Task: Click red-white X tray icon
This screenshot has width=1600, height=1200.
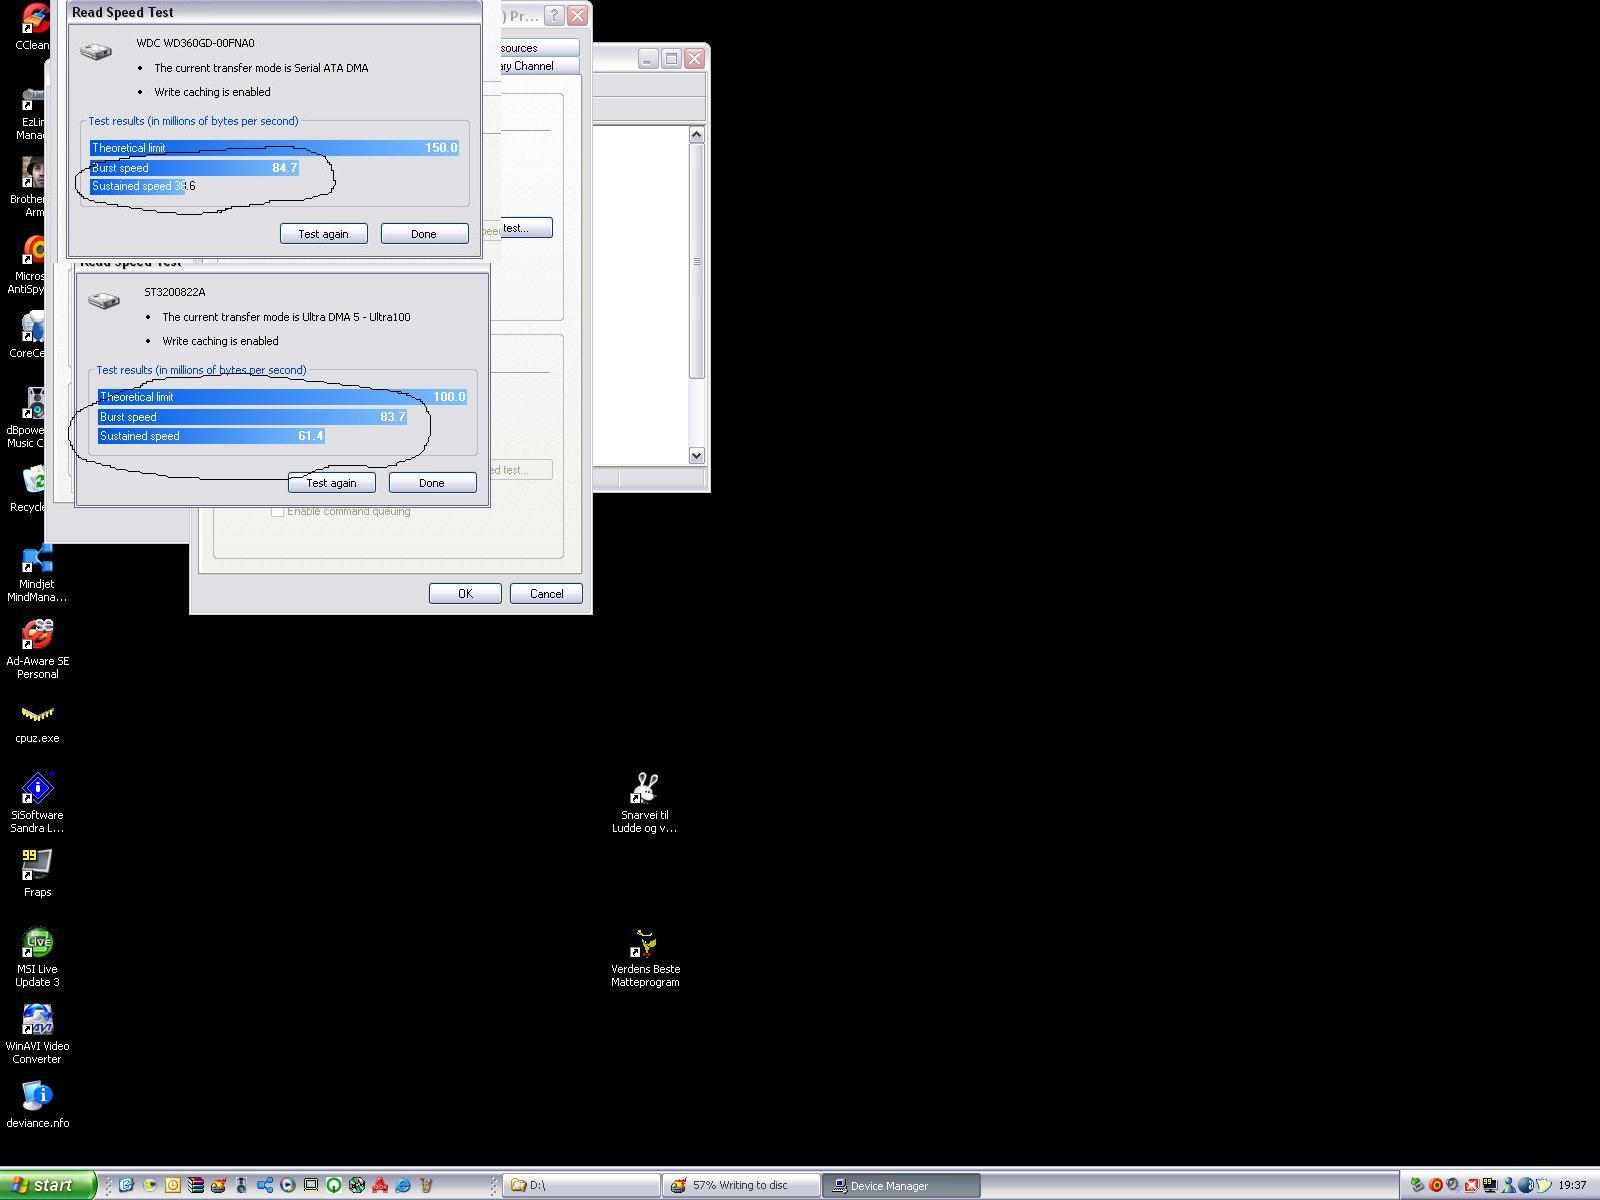Action: 1472,1186
